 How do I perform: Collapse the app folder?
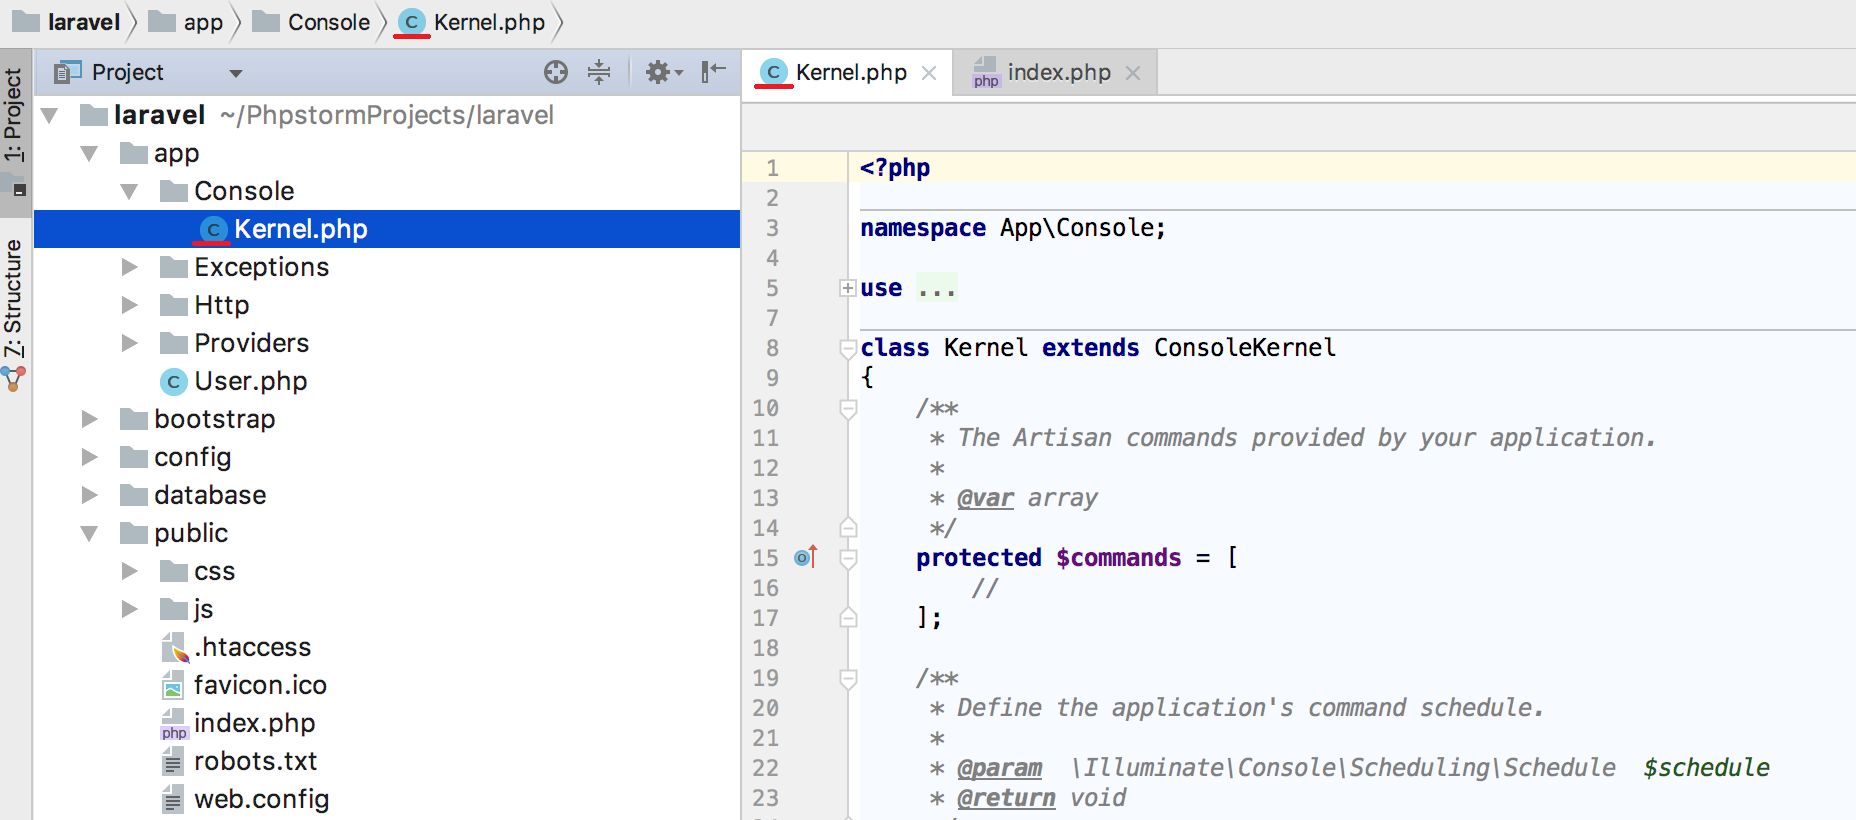[89, 154]
